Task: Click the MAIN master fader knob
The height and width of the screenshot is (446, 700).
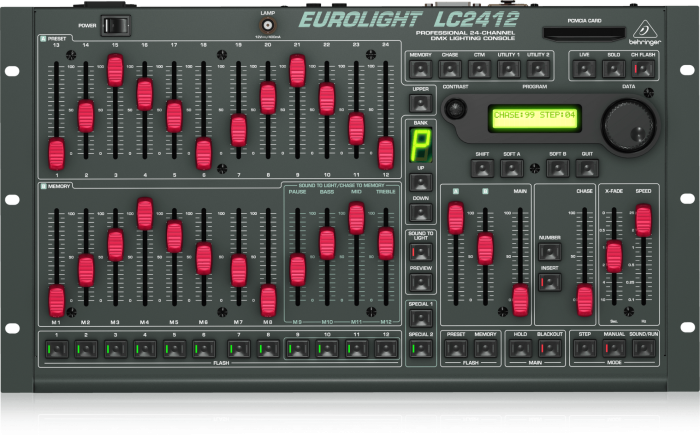Action: [520, 300]
